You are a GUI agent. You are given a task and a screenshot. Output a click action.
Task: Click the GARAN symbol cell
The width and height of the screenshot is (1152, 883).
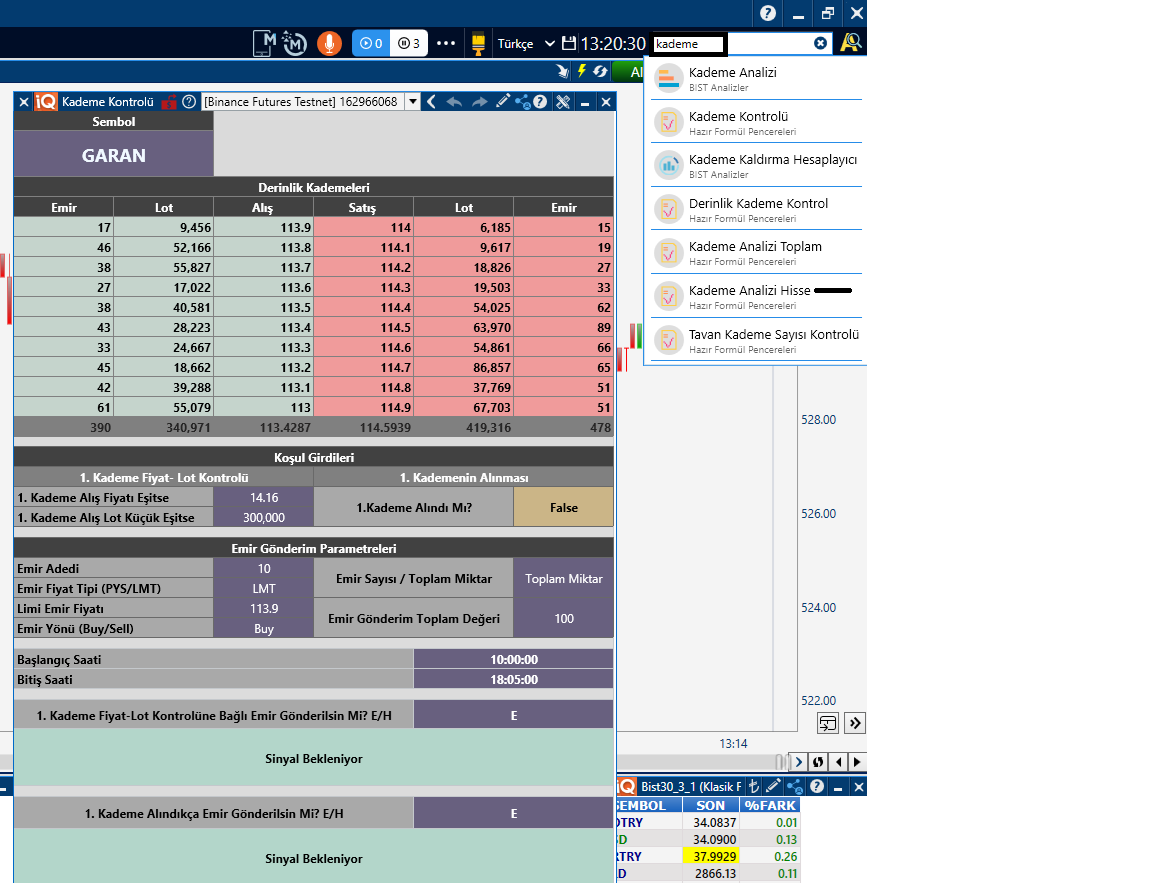click(113, 155)
